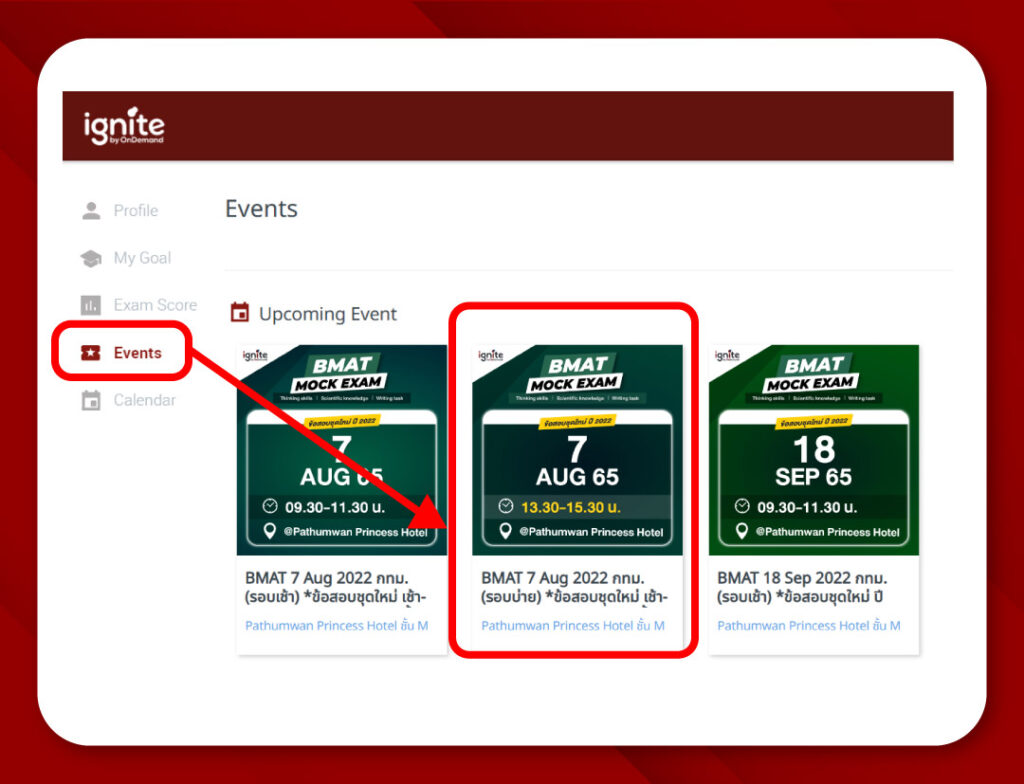The image size is (1024, 784).
Task: Open the 7 Aug 09.30-11.30 BMAT poster
Action: click(x=342, y=450)
